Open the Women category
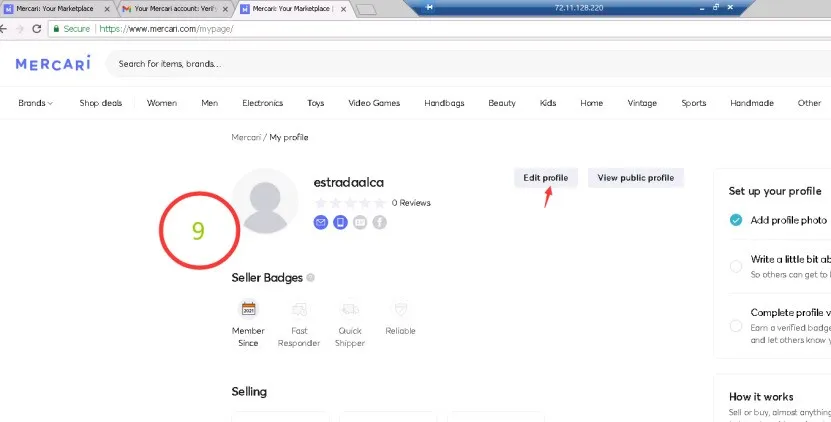The height and width of the screenshot is (422, 831). pyautogui.click(x=162, y=103)
